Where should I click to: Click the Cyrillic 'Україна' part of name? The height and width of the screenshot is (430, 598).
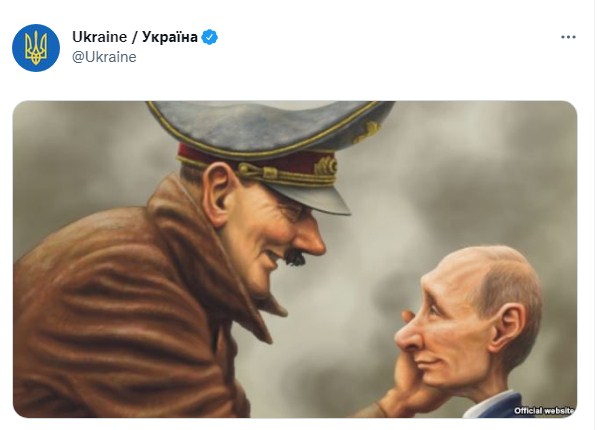click(x=170, y=37)
